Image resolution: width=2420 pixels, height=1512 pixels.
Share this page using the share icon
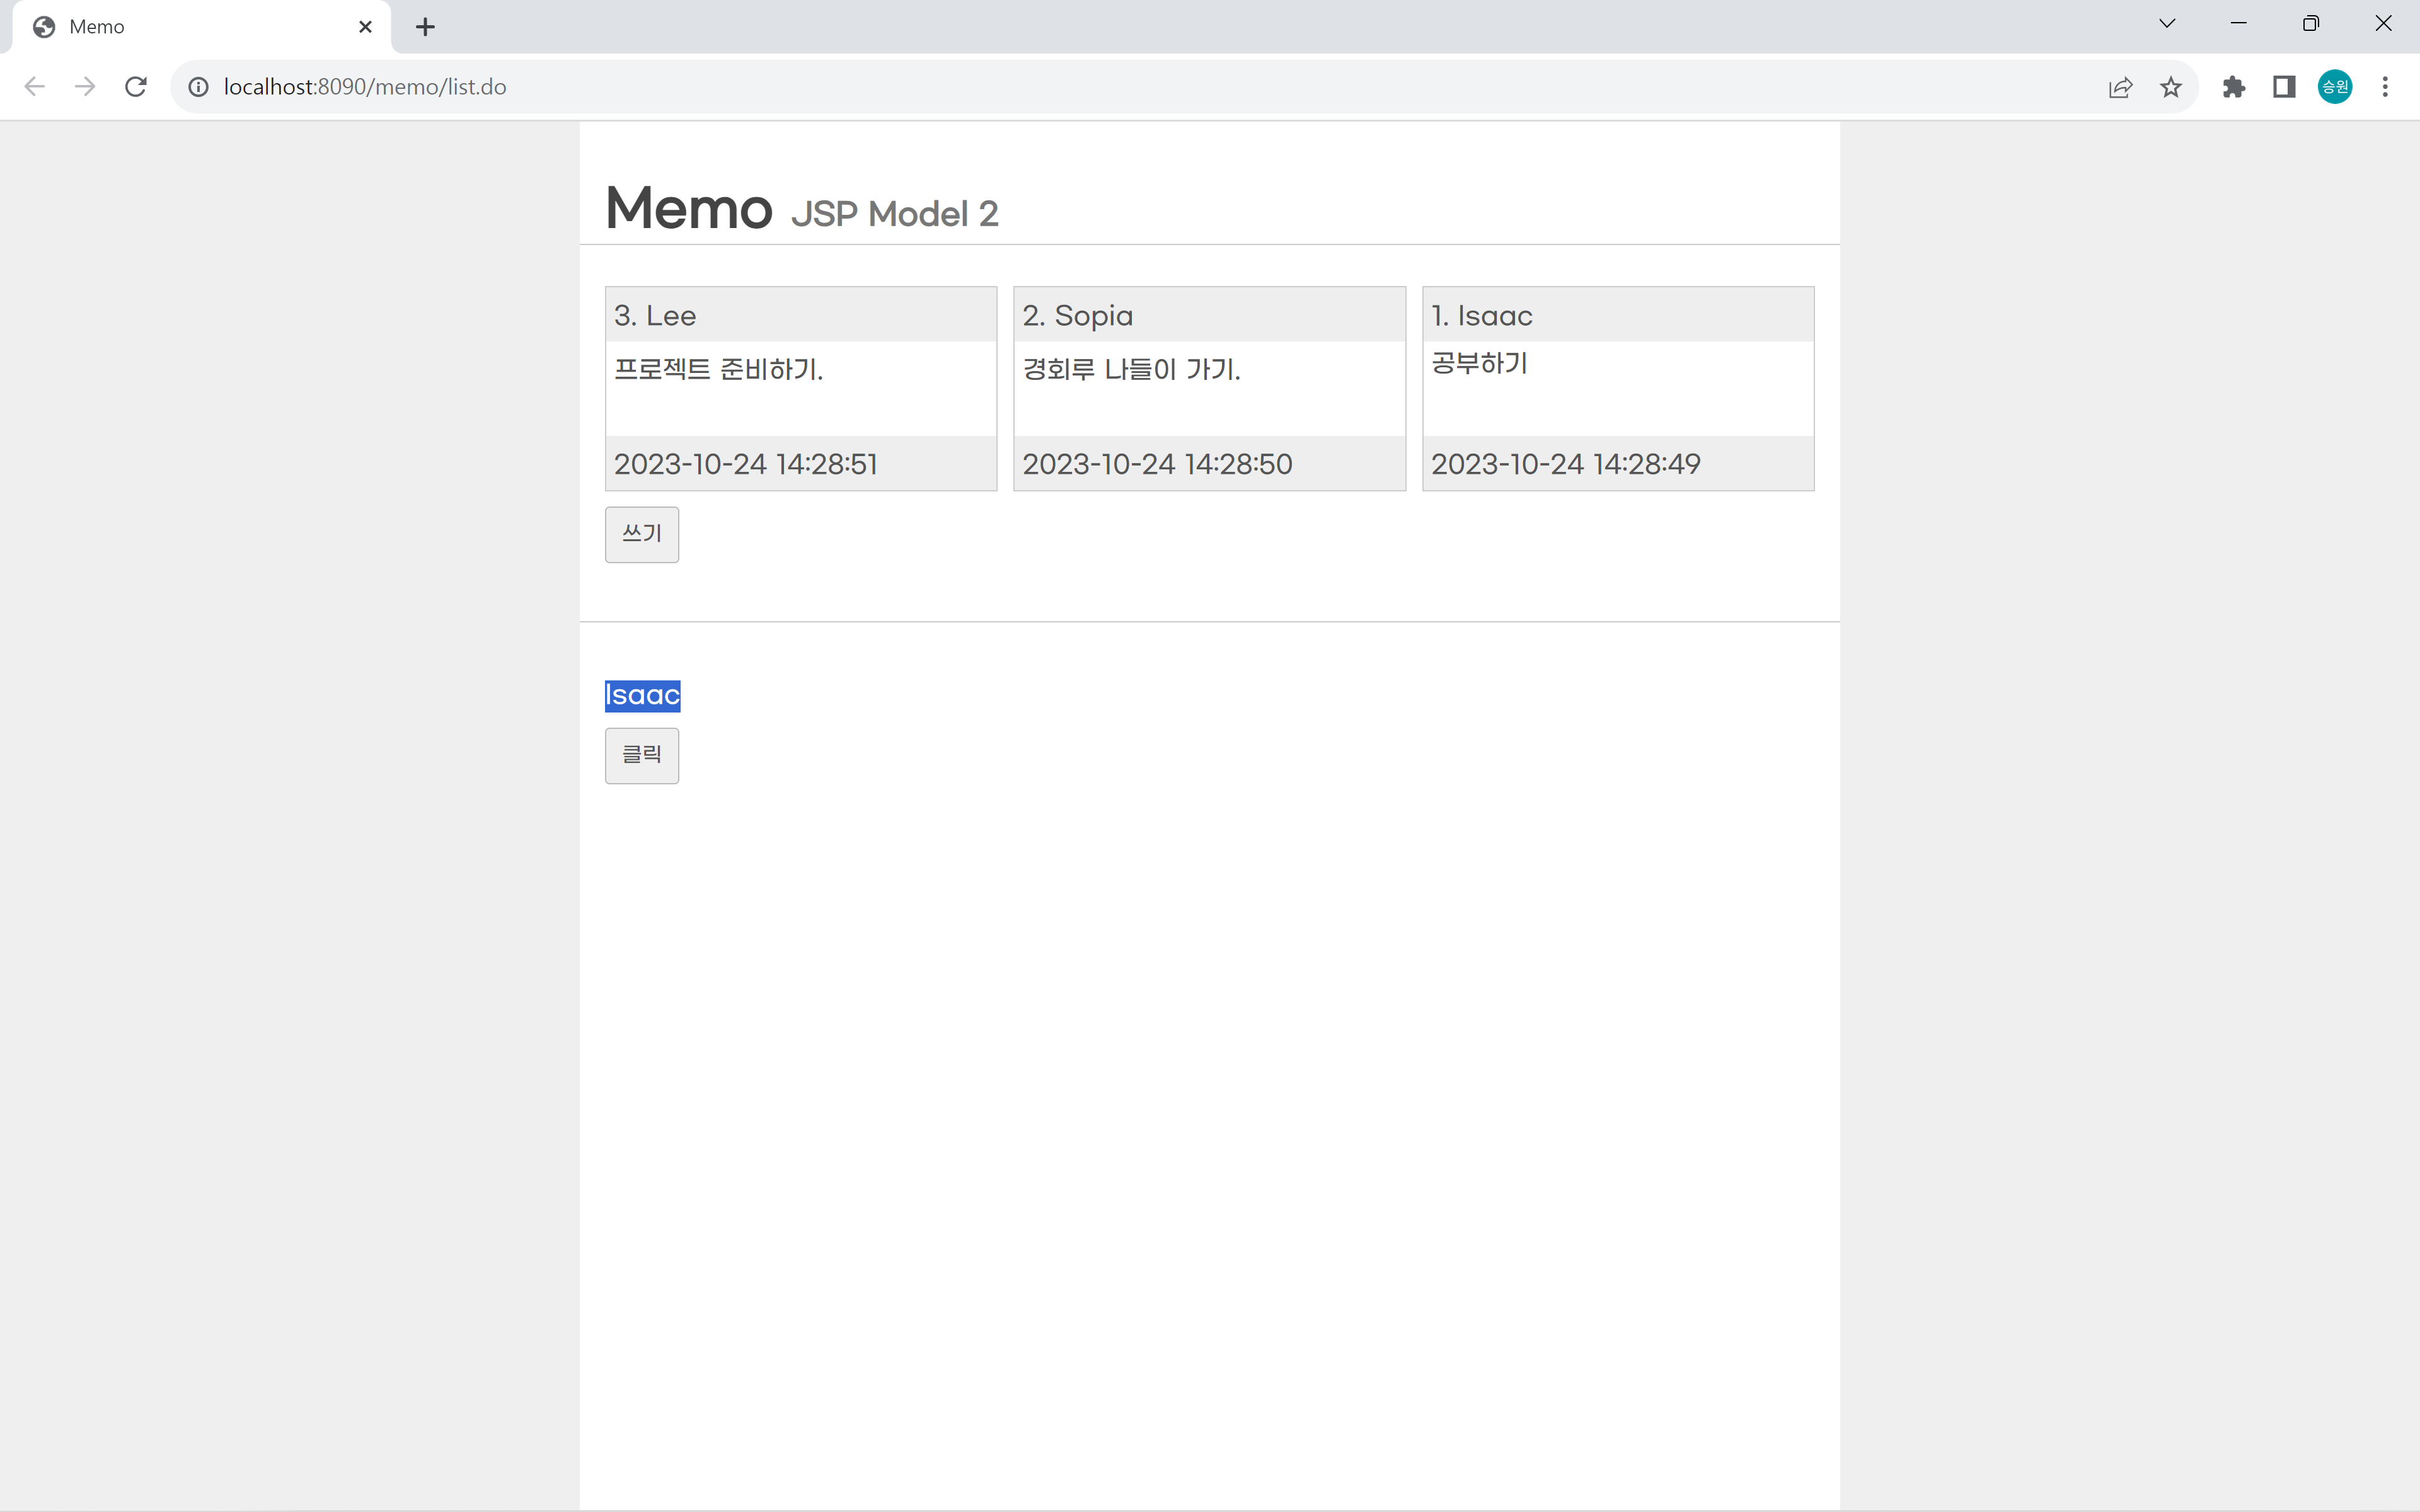(x=2120, y=87)
